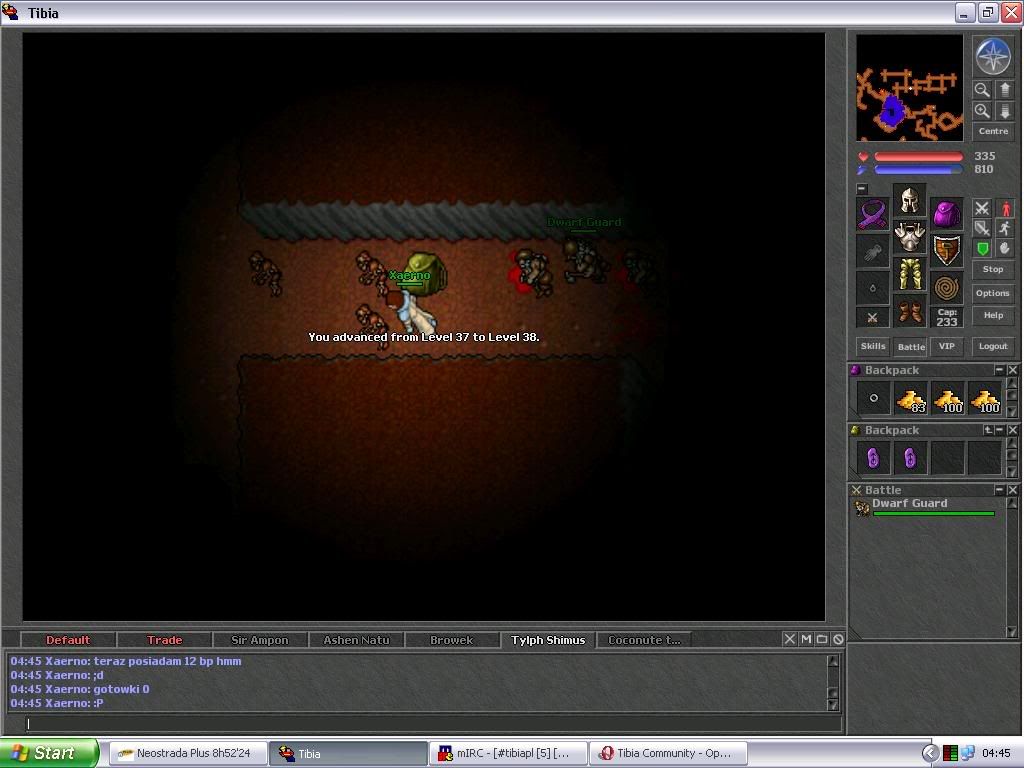Open the Browek private chat tab

(x=452, y=640)
